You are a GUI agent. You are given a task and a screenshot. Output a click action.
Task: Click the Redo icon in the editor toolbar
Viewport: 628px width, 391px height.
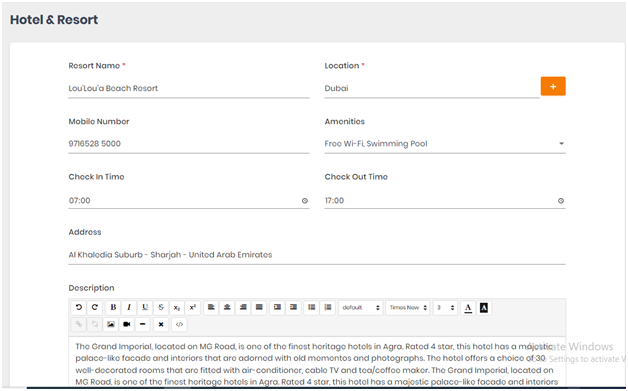click(95, 307)
